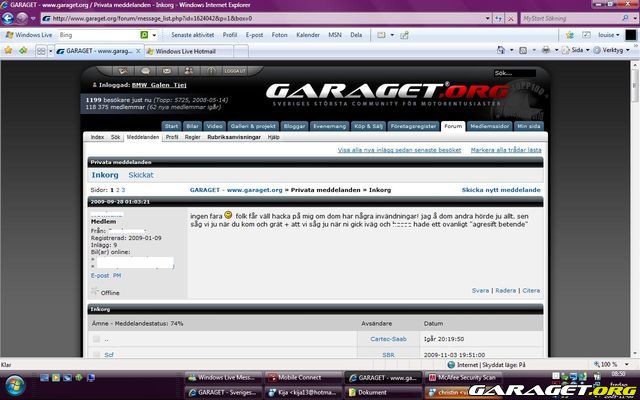Click Senaste aktivitet in Windows Live toolbar
Image resolution: width=640 pixels, height=400 pixels.
pos(192,35)
